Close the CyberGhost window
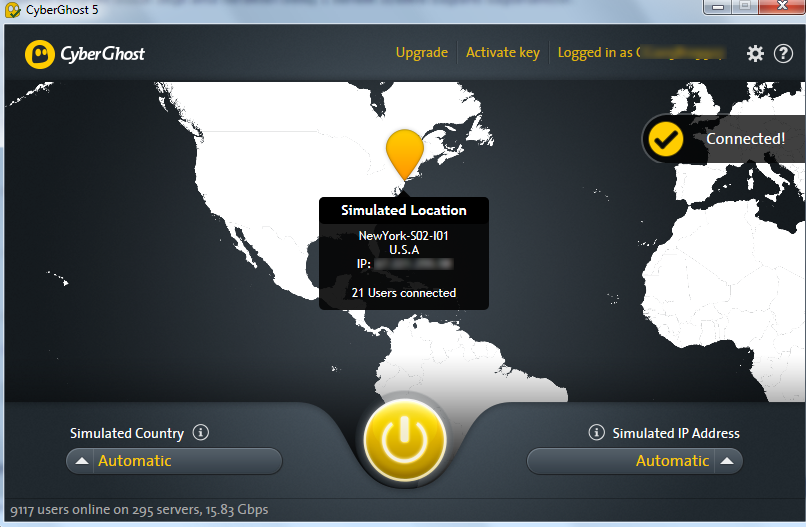This screenshot has width=806, height=527. click(782, 6)
